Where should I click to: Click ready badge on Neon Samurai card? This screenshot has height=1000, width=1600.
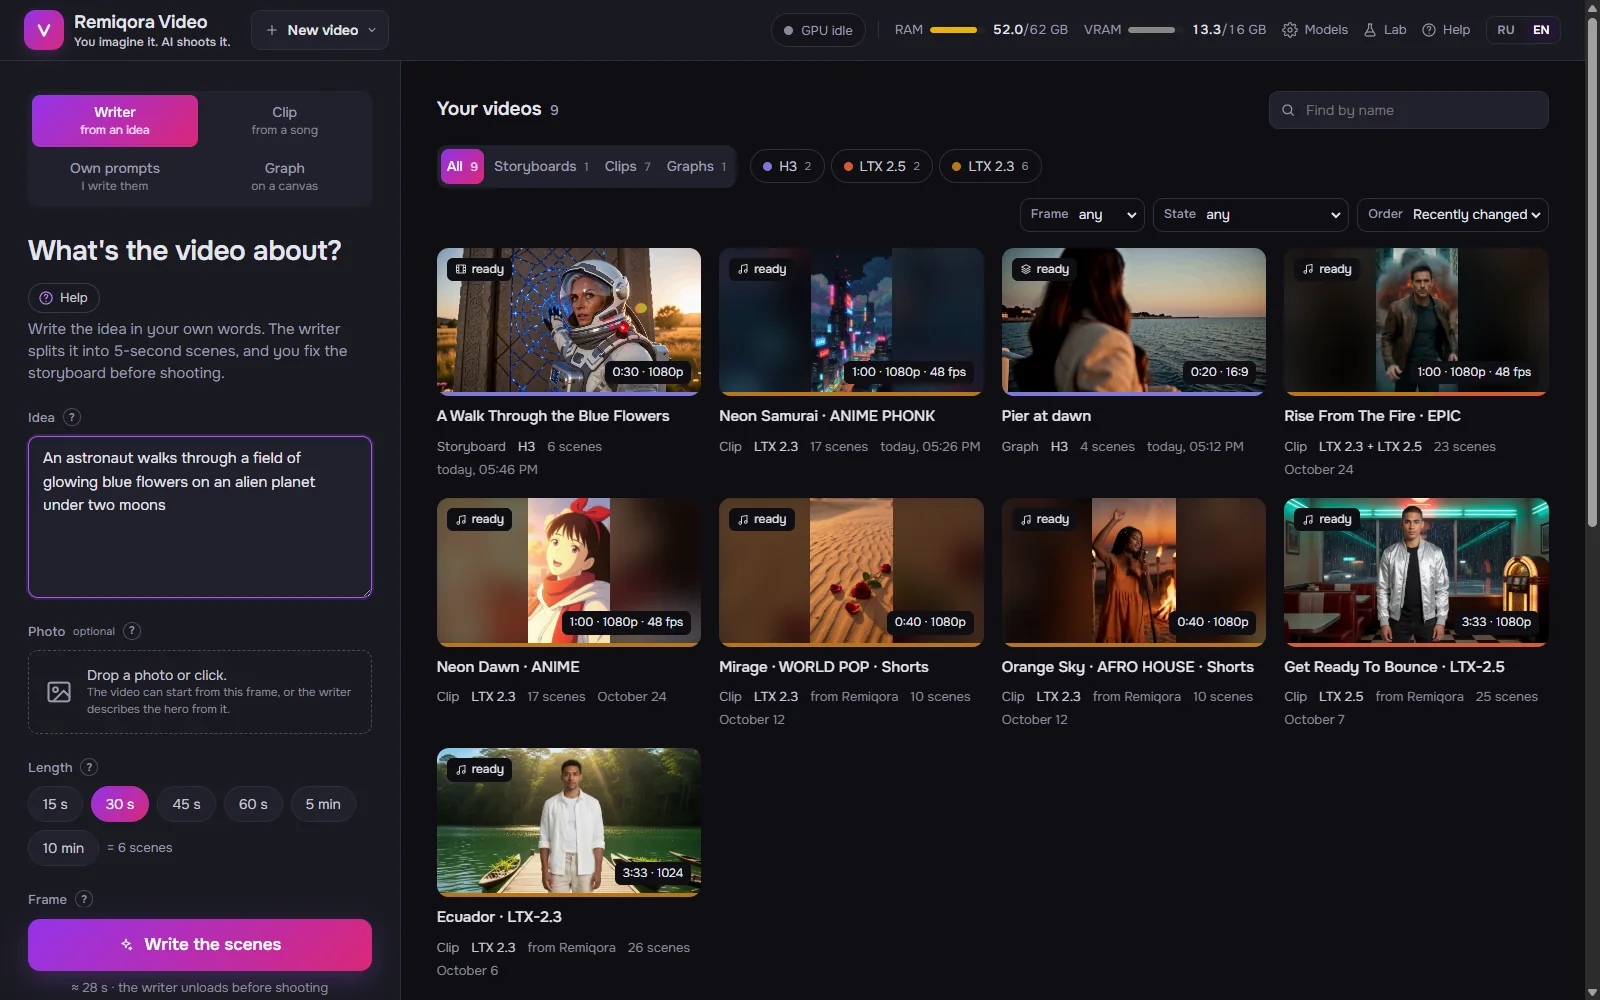[x=762, y=269]
